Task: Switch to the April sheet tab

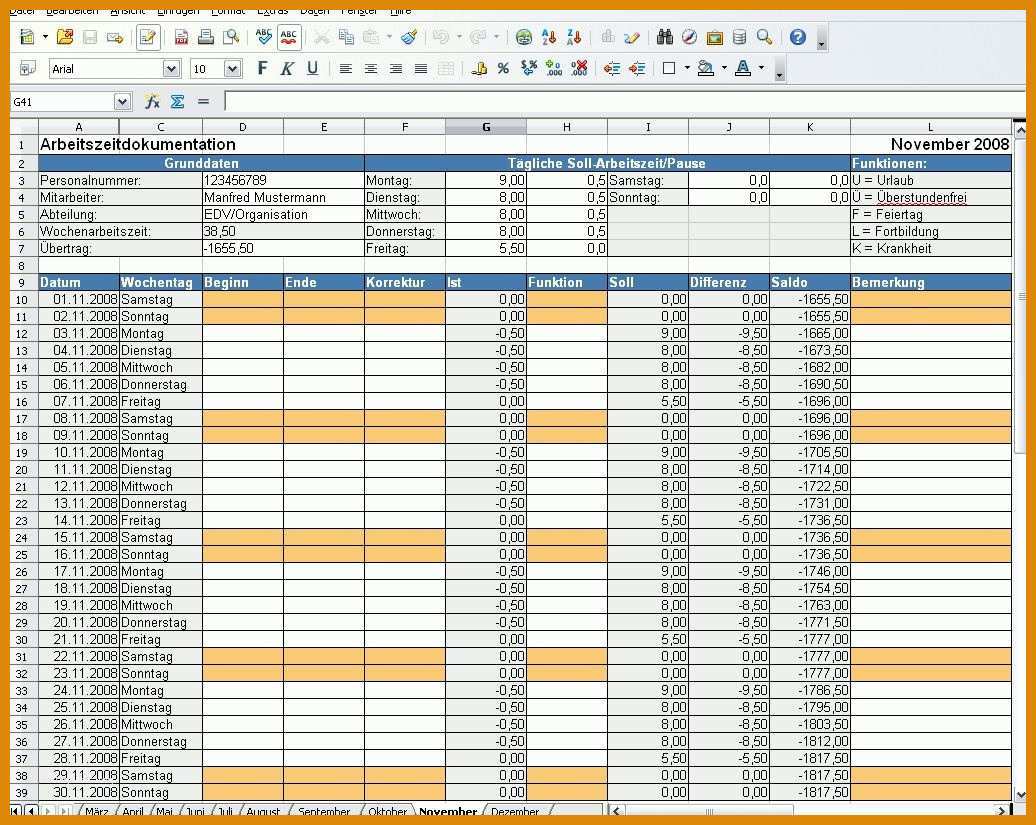Action: coord(133,812)
